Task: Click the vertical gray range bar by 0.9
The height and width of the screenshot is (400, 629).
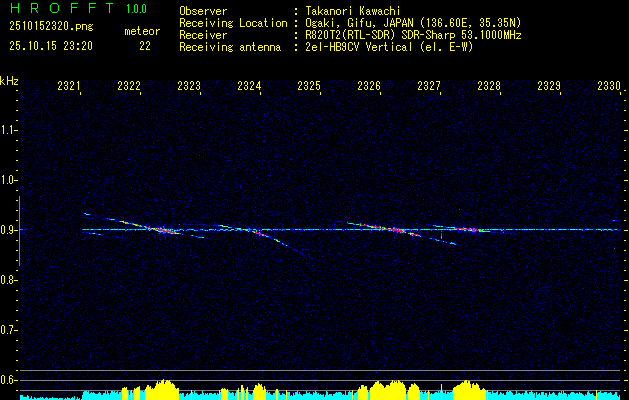Action: click(19, 231)
